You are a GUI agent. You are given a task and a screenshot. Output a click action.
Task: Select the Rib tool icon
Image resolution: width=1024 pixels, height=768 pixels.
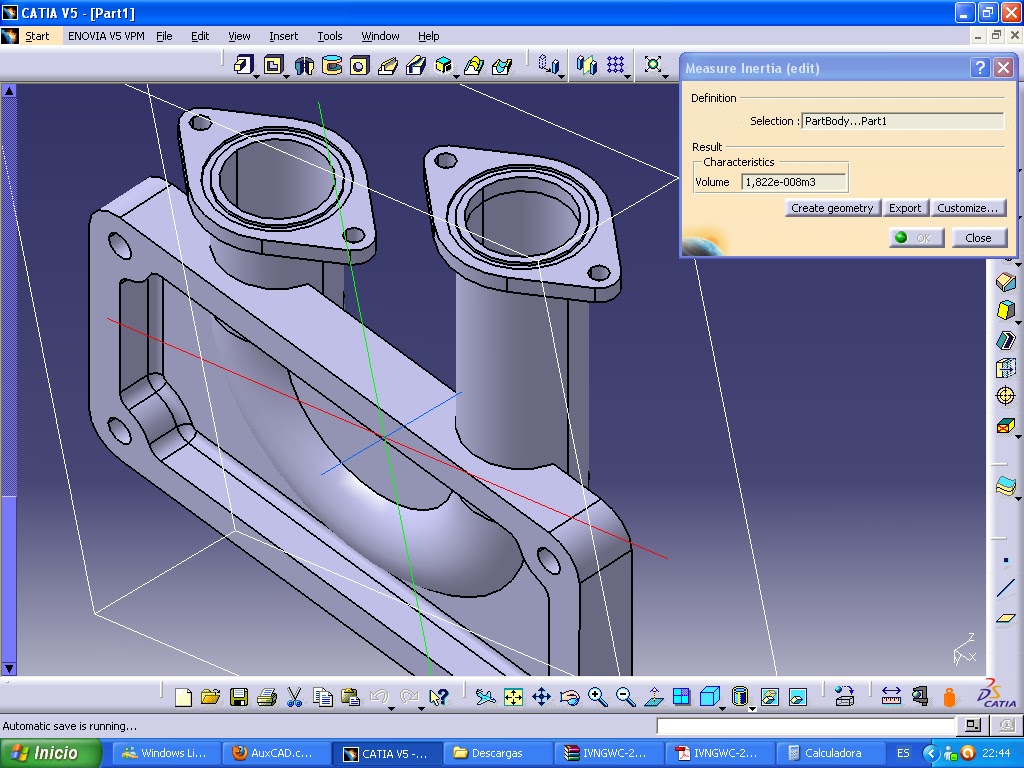point(388,65)
